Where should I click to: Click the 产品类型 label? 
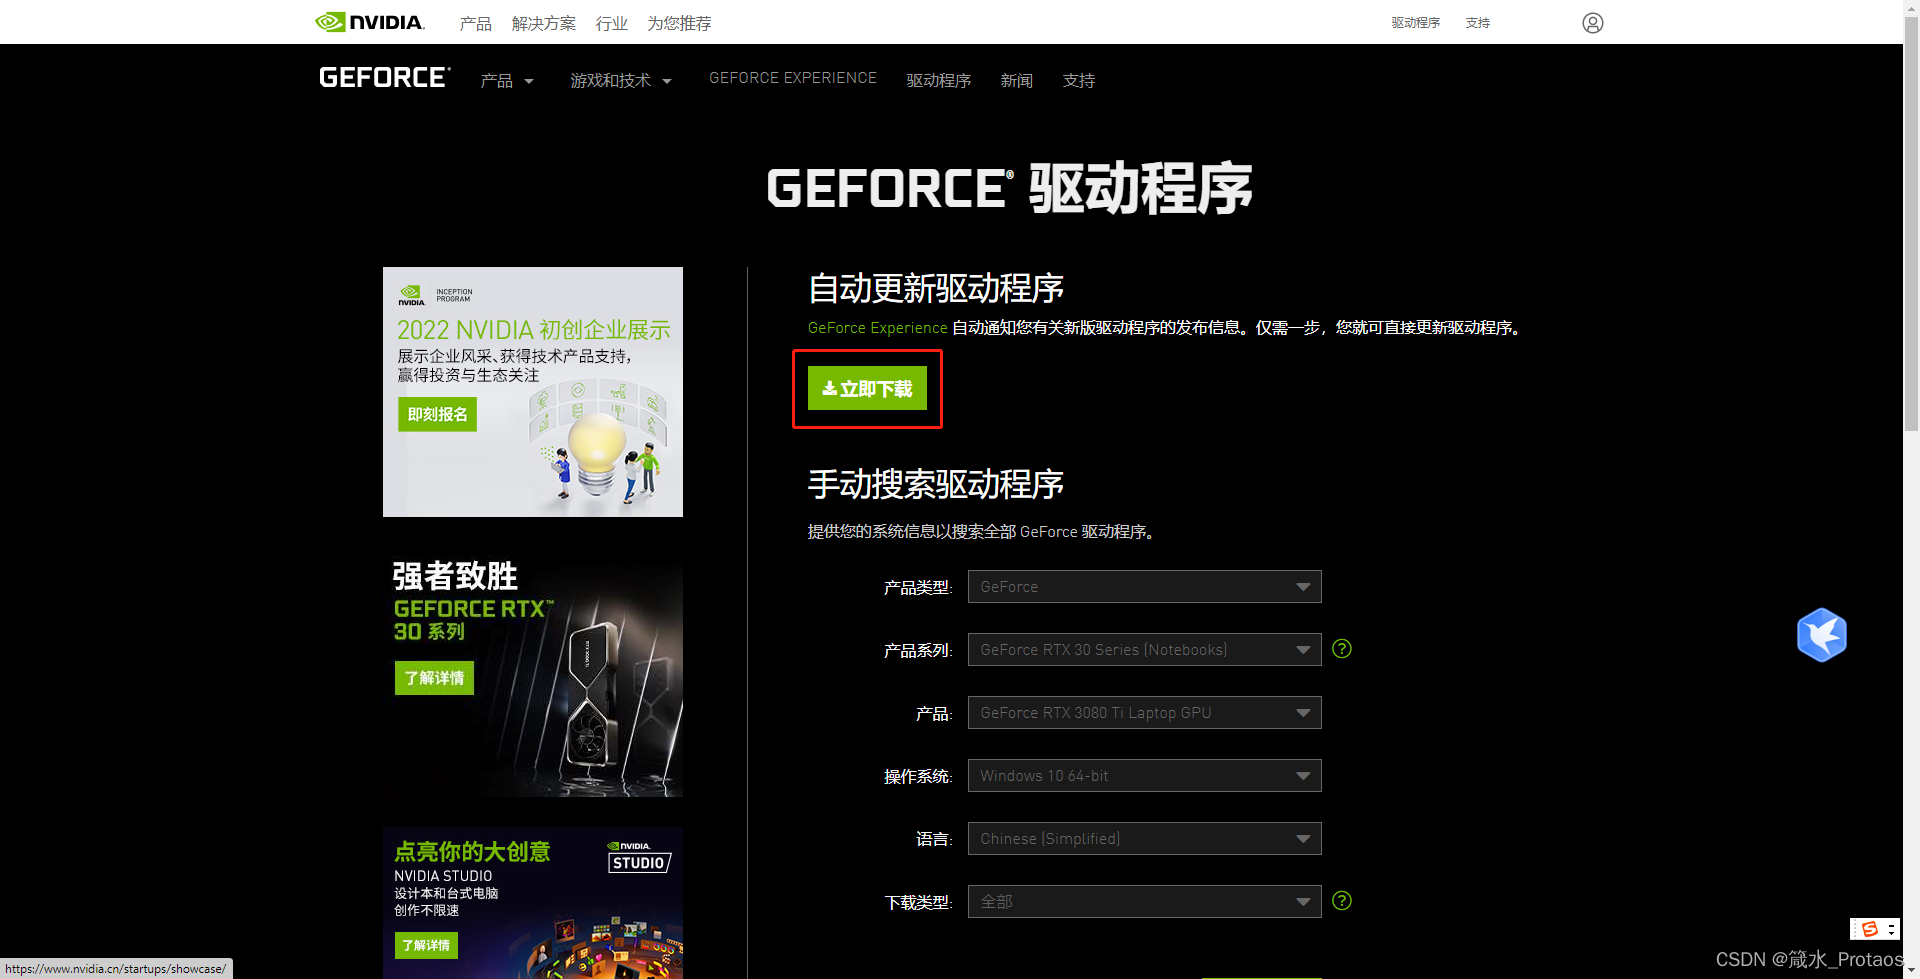(918, 588)
